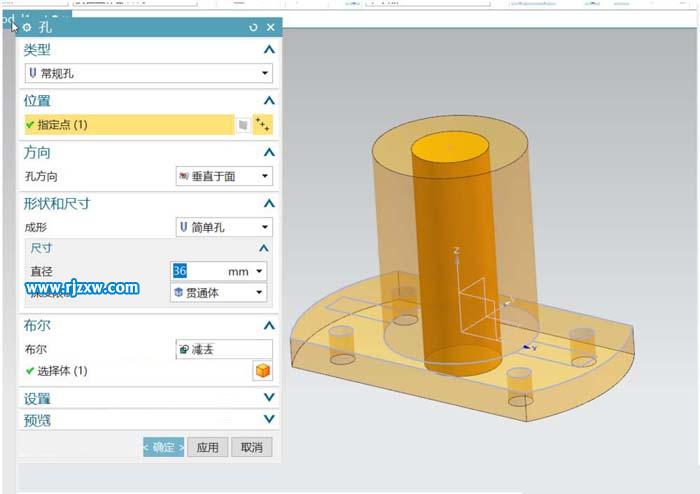The image size is (700, 494).
Task: Collapse the 形状和尺寸 section
Action: tap(269, 203)
